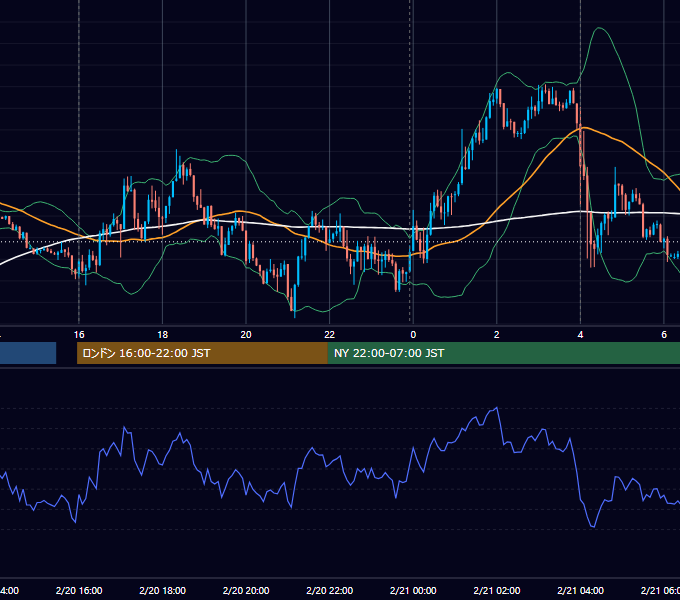Click the hour label 4 on upper axis
The image size is (680, 600).
580,335
